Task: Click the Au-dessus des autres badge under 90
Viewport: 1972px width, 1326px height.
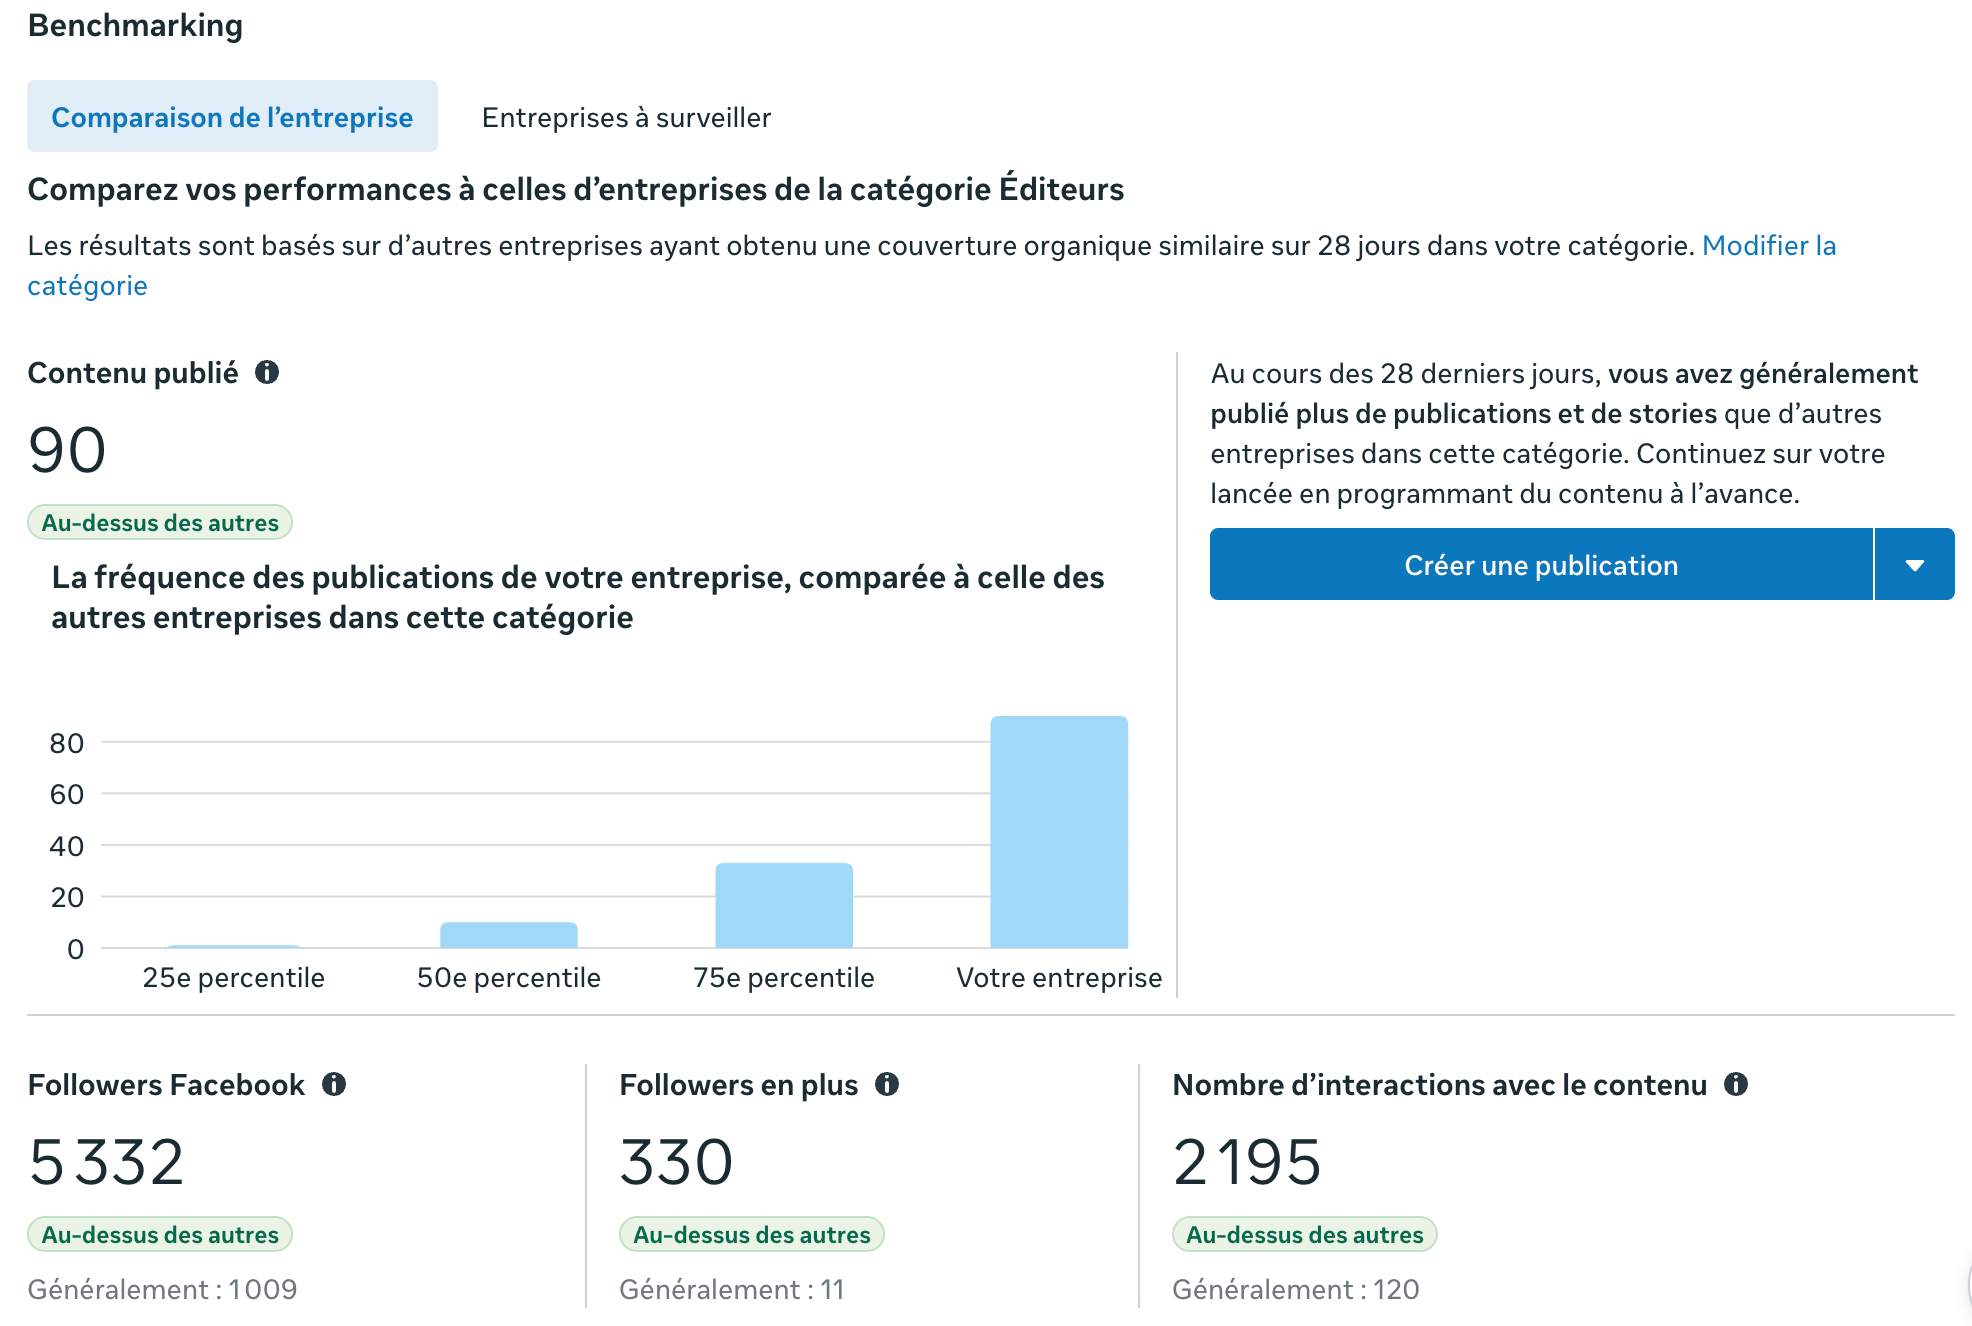Action: point(160,522)
